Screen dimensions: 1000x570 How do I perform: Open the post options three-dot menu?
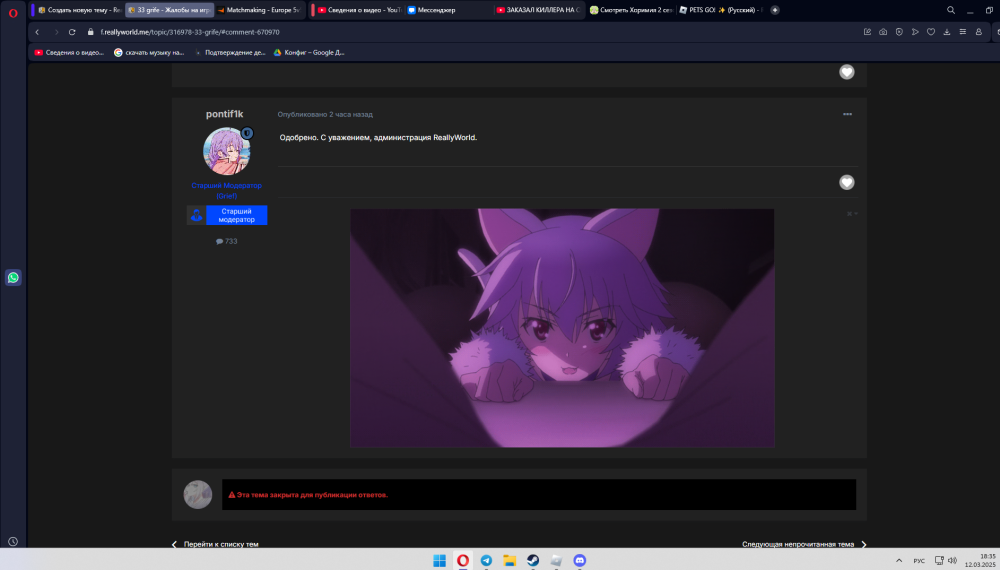click(x=848, y=114)
